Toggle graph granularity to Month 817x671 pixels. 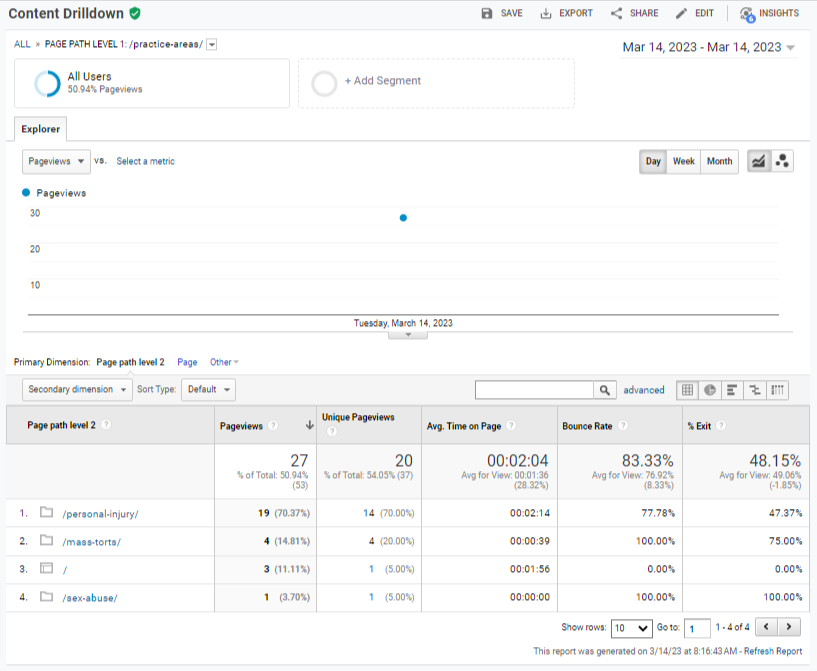[719, 161]
